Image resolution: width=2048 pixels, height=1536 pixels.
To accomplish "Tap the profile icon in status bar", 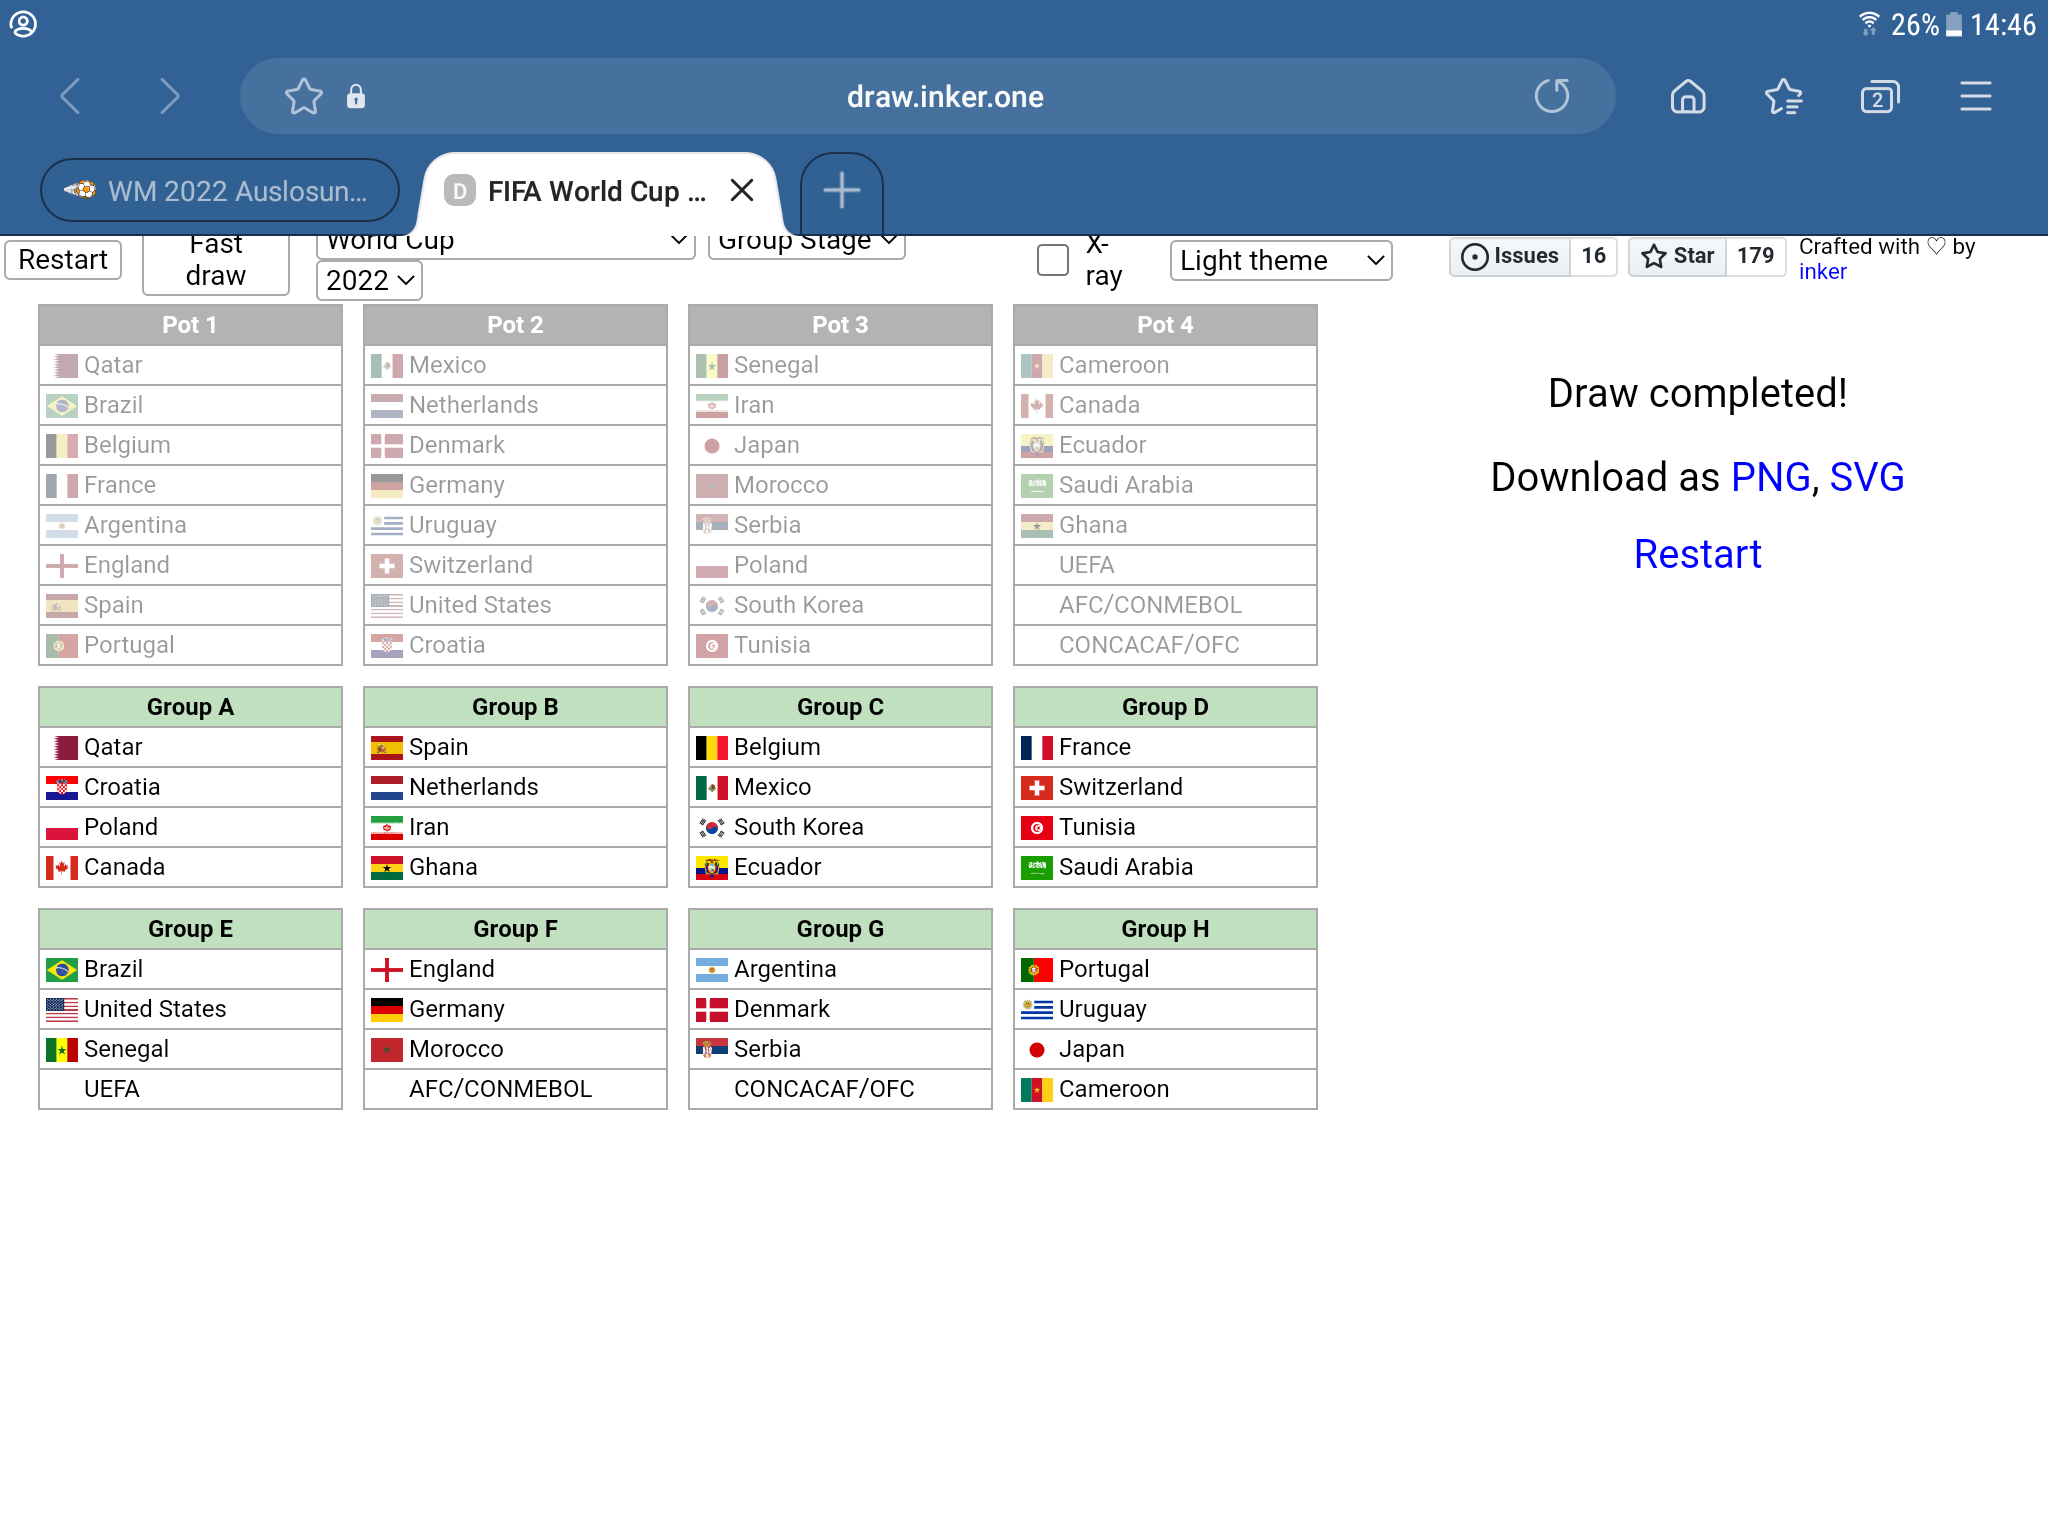I will [23, 24].
